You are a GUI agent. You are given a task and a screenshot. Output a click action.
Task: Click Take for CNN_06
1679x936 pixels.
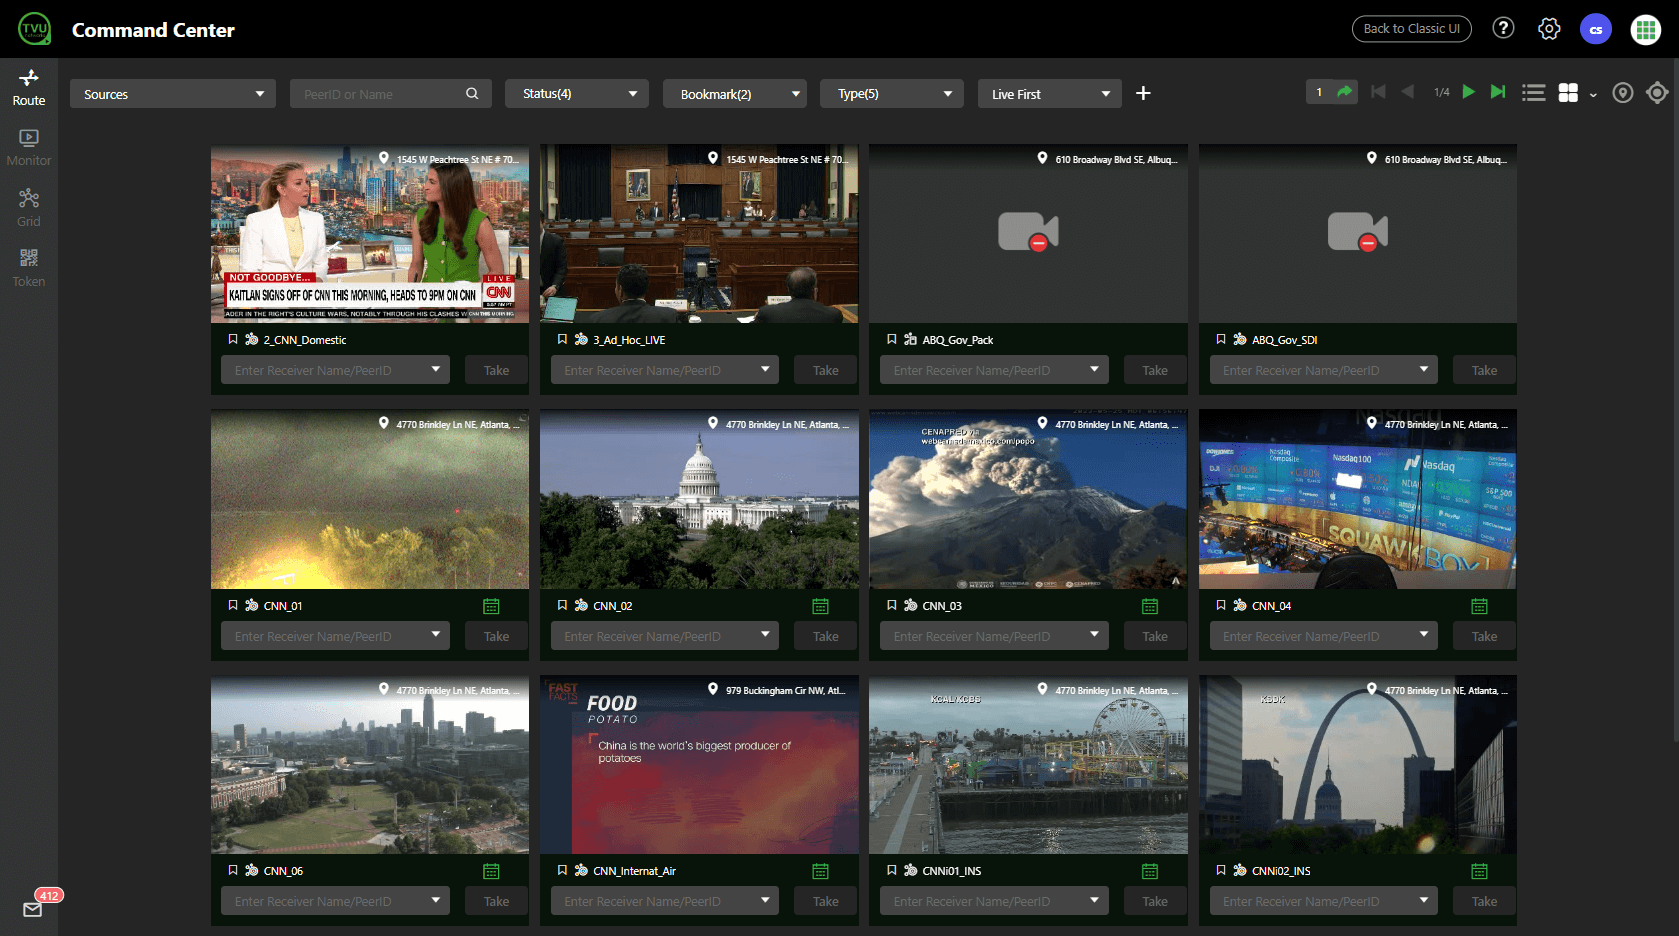pyautogui.click(x=497, y=901)
